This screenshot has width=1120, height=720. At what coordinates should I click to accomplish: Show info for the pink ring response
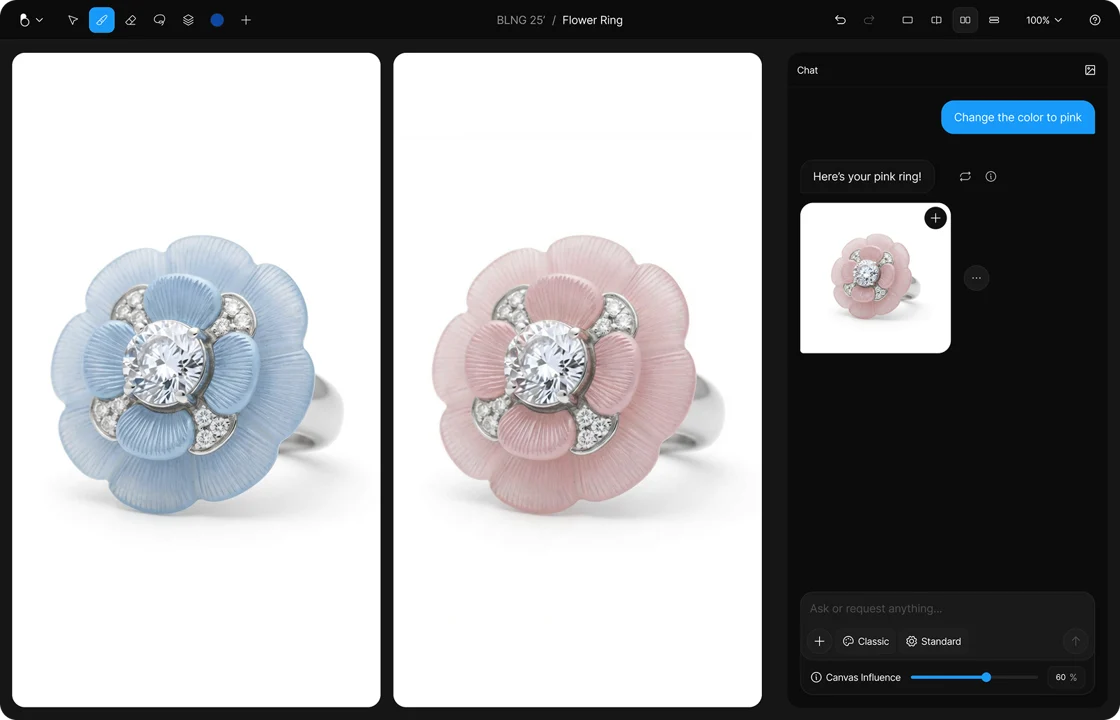991,176
